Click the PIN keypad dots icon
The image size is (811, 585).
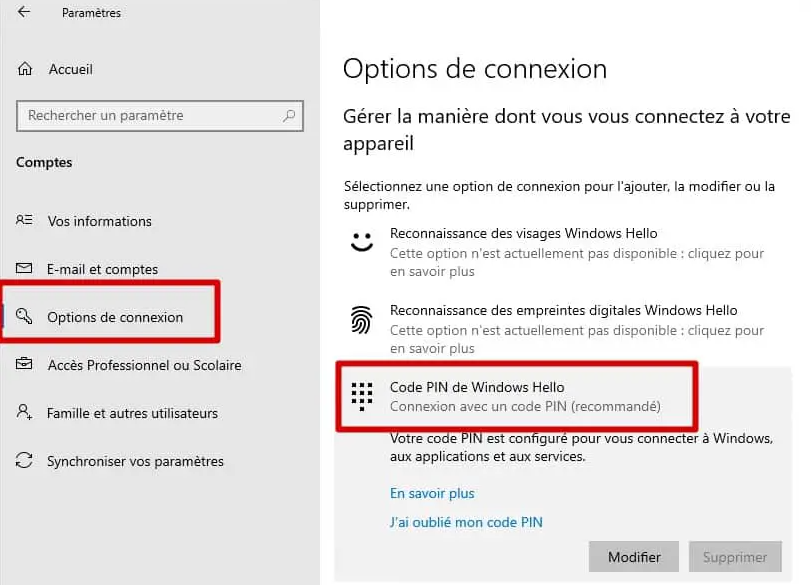tap(361, 396)
